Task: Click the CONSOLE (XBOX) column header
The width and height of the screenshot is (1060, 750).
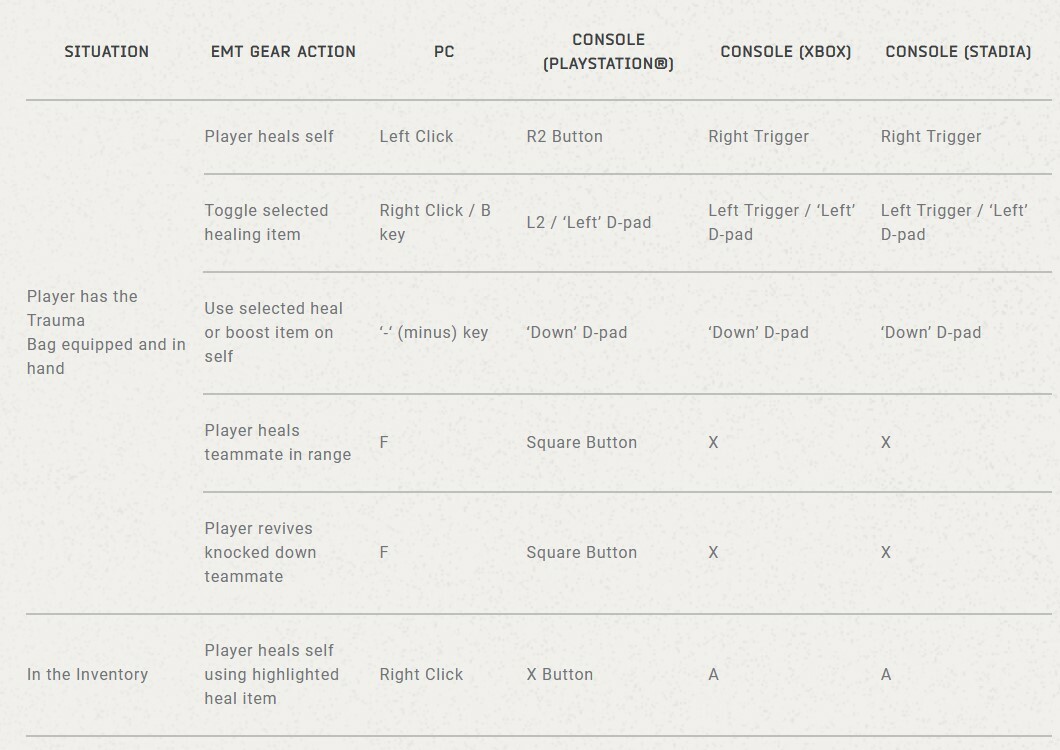Action: point(786,51)
